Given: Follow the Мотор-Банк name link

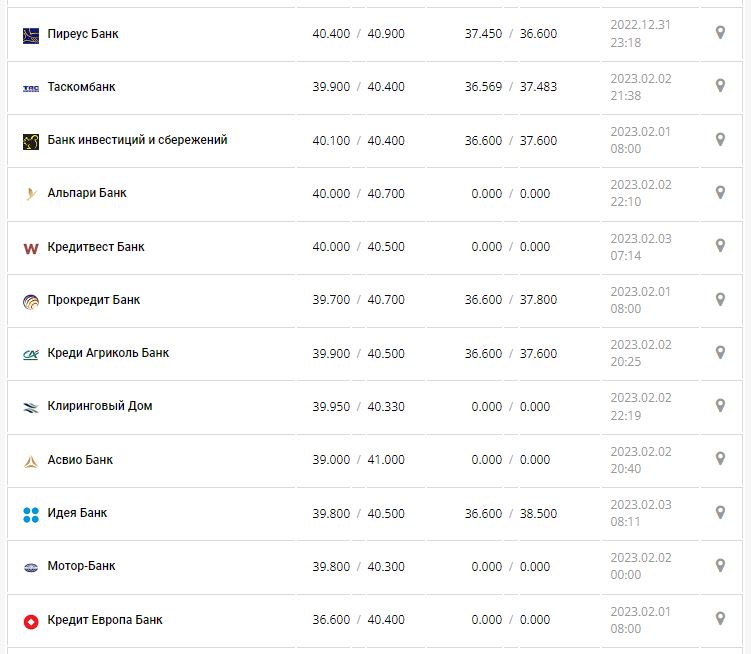Looking at the screenshot, I should [81, 566].
